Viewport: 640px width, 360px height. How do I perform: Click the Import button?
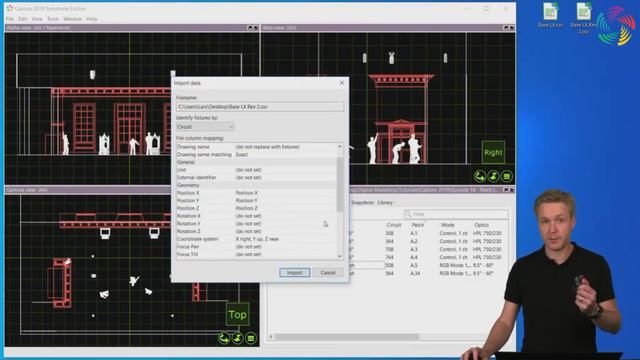click(x=295, y=273)
